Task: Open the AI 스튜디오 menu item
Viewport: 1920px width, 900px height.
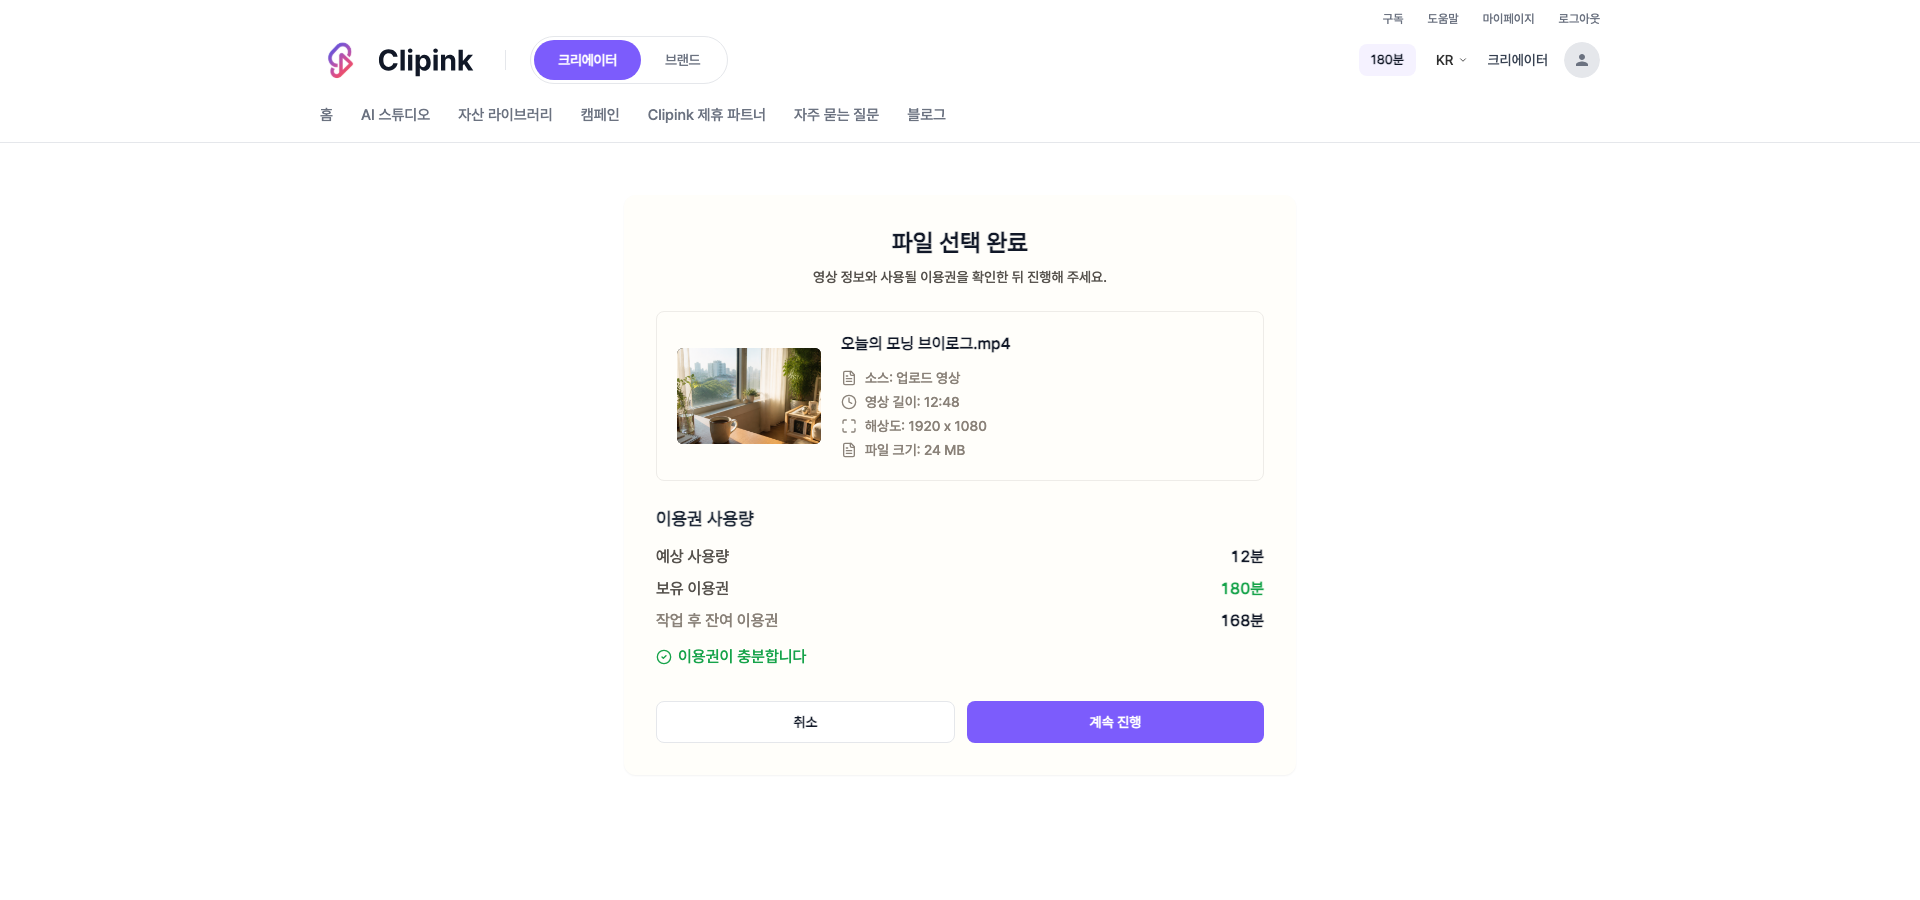Action: pos(395,115)
